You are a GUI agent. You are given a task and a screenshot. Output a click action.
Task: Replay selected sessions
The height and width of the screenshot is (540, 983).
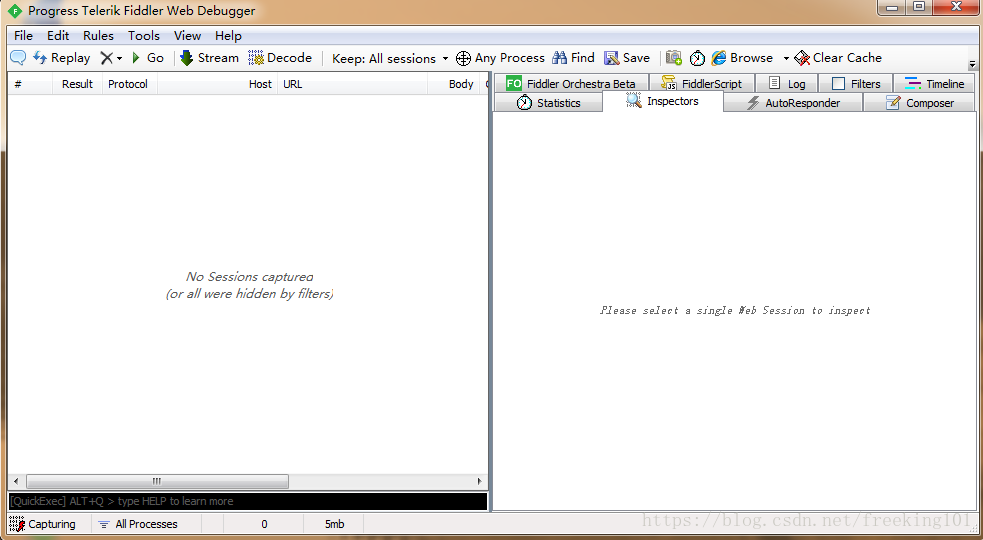coord(61,58)
